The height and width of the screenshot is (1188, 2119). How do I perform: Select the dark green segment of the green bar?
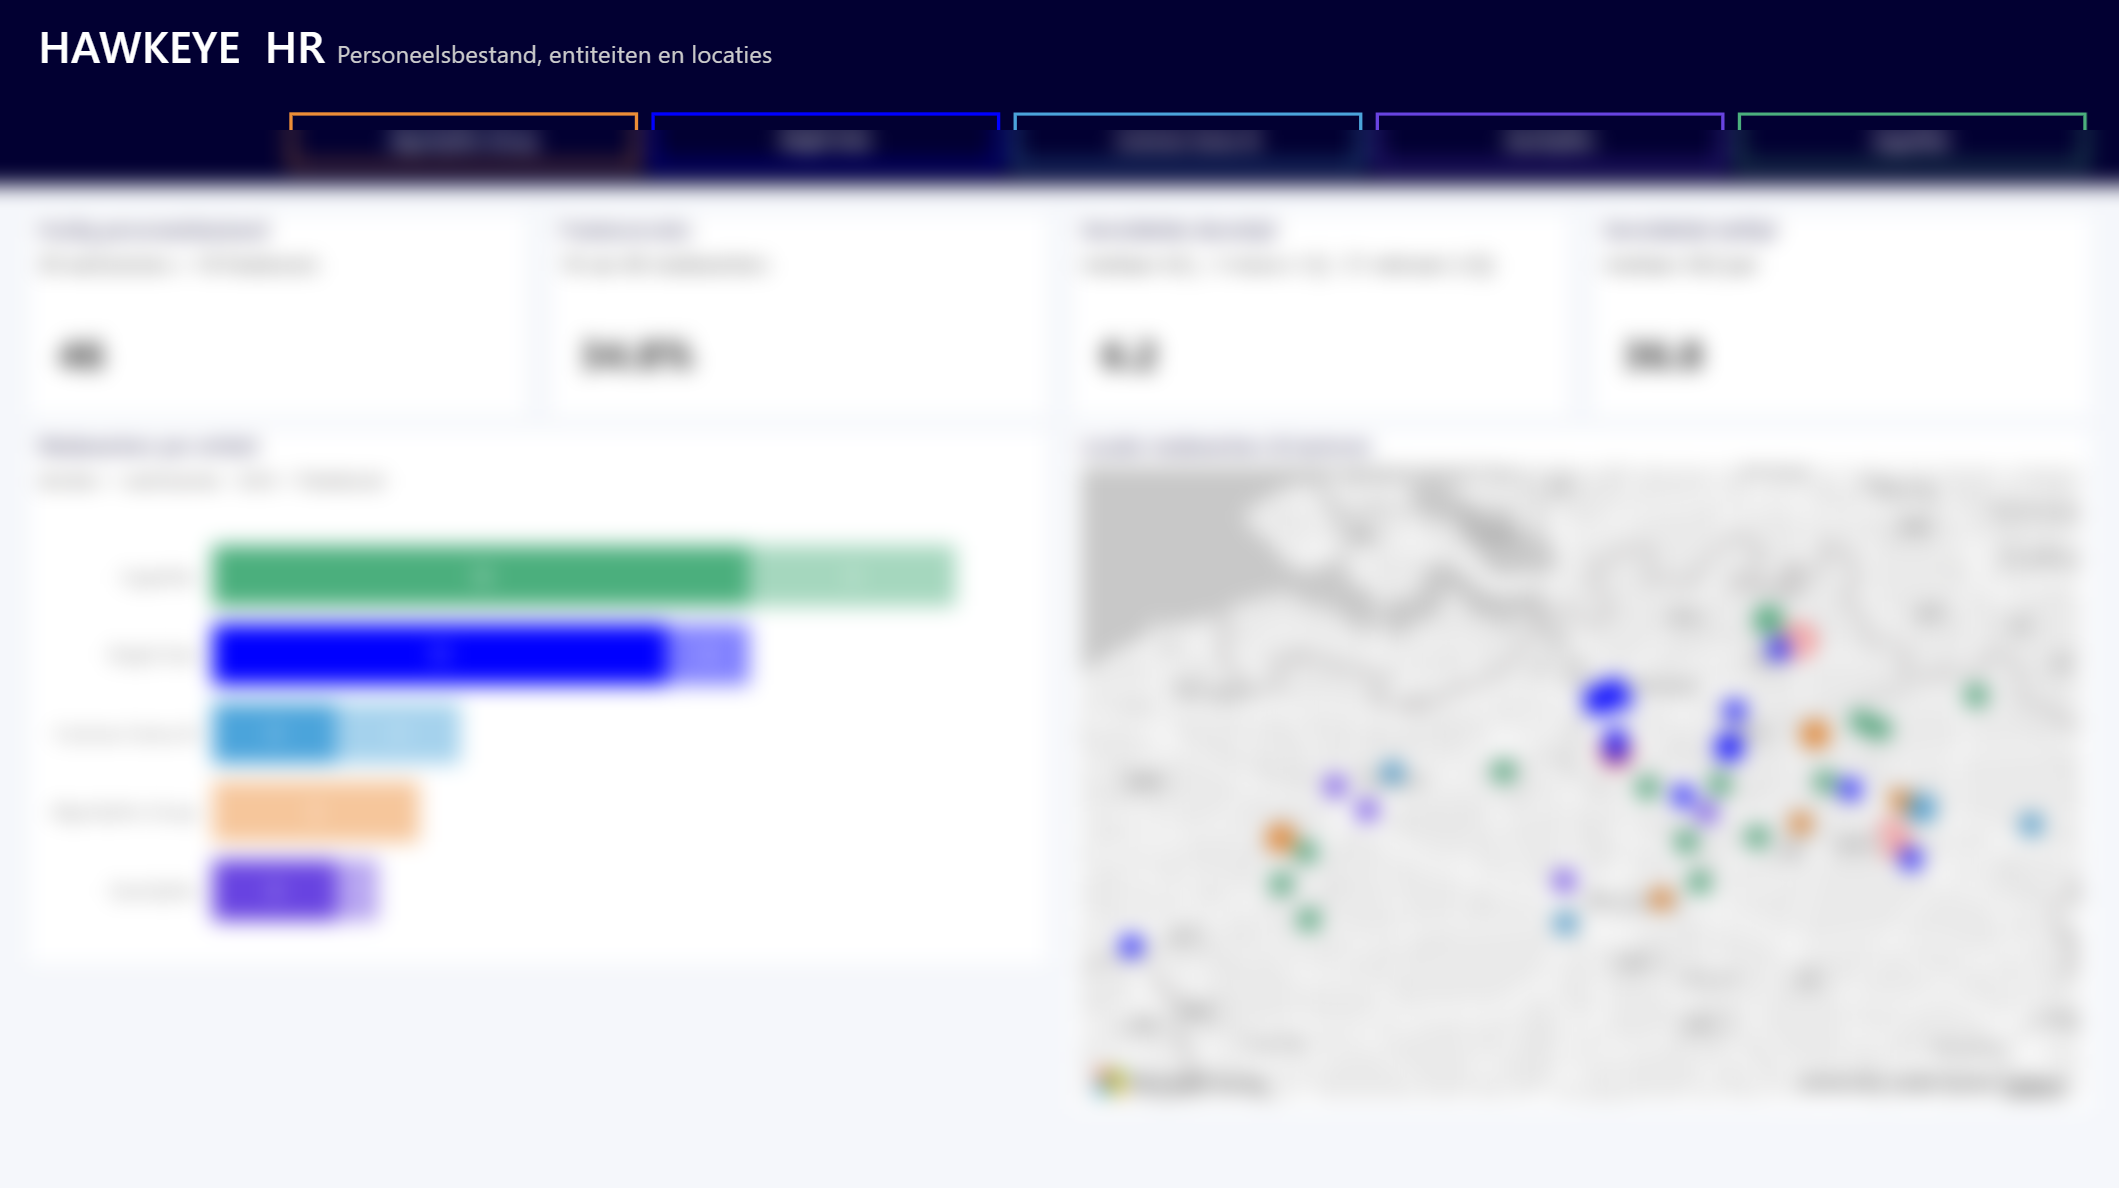coord(480,575)
